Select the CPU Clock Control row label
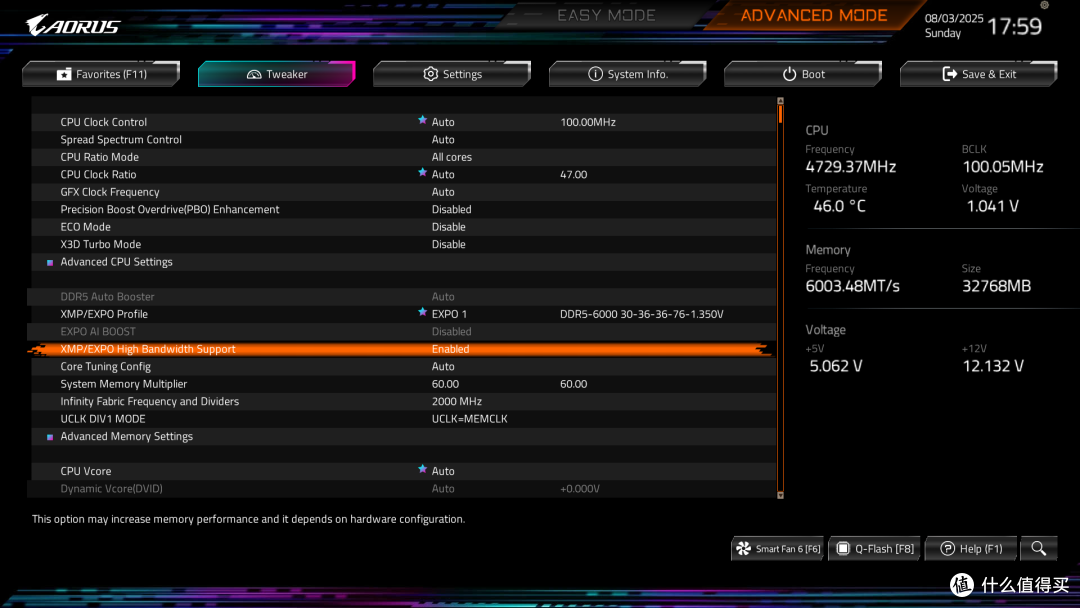Viewport: 1080px width, 608px height. click(103, 123)
